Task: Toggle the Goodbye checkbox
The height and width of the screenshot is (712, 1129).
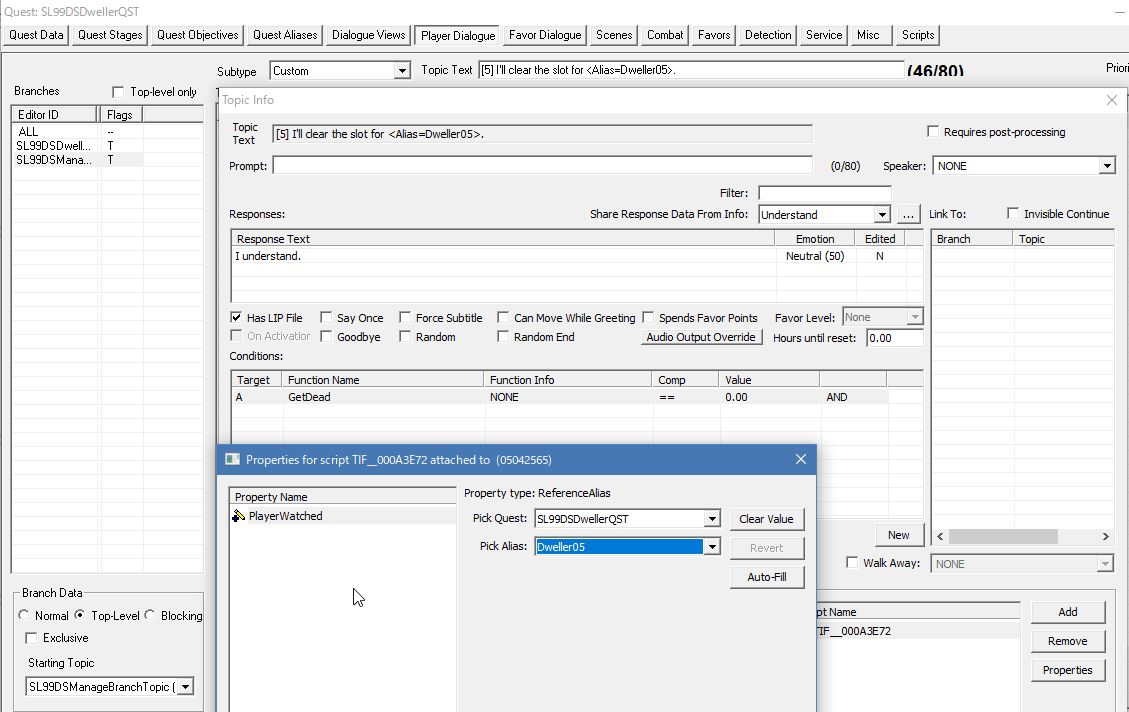Action: point(326,336)
